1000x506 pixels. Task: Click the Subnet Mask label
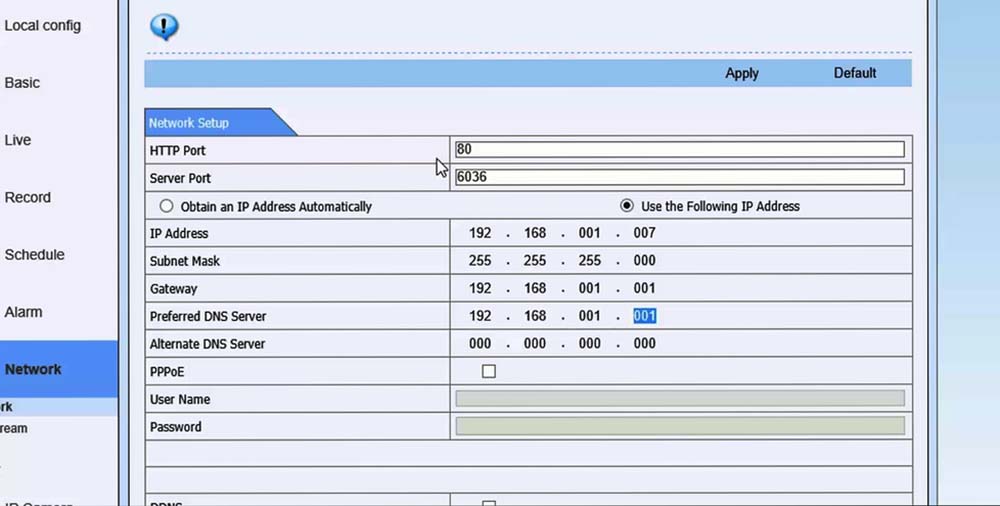click(x=185, y=261)
